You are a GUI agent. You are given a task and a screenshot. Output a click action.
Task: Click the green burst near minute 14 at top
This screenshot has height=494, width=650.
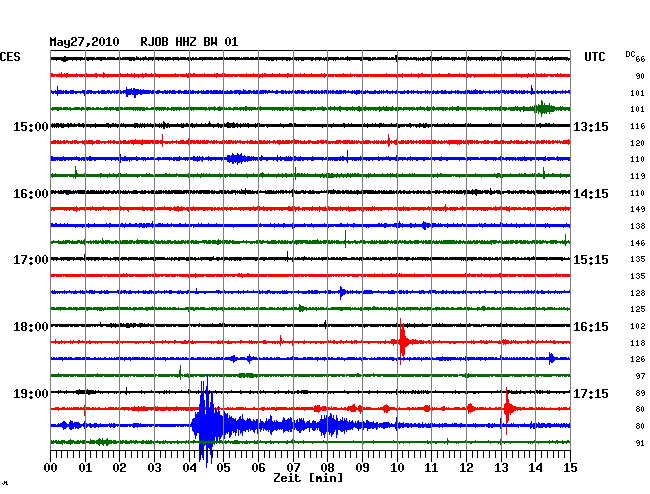tap(543, 109)
